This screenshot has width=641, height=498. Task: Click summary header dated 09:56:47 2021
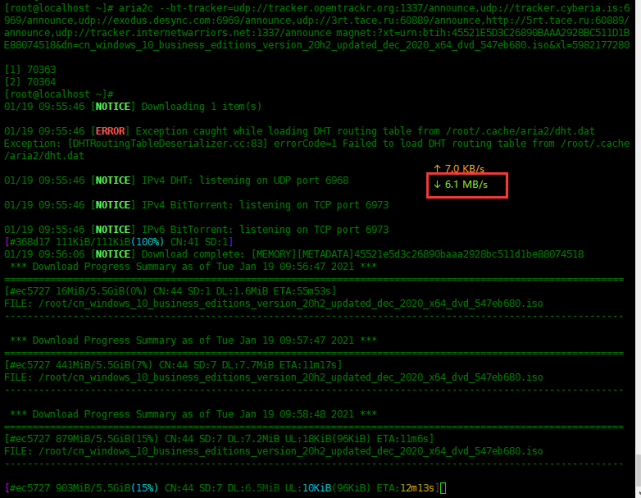[x=193, y=267]
